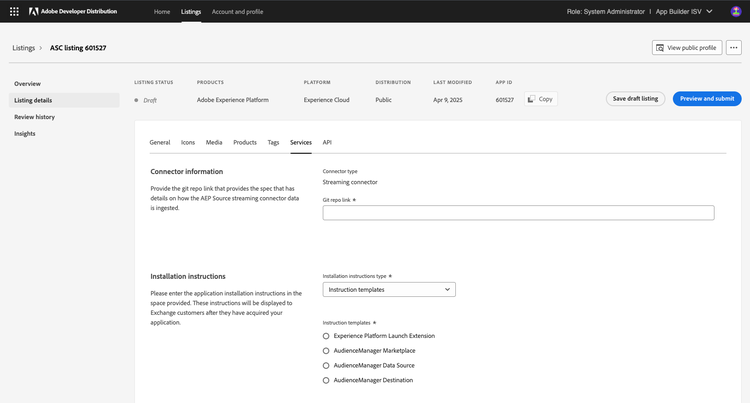The image size is (750, 403).
Task: Switch to the Services tab
Action: pyautogui.click(x=301, y=142)
